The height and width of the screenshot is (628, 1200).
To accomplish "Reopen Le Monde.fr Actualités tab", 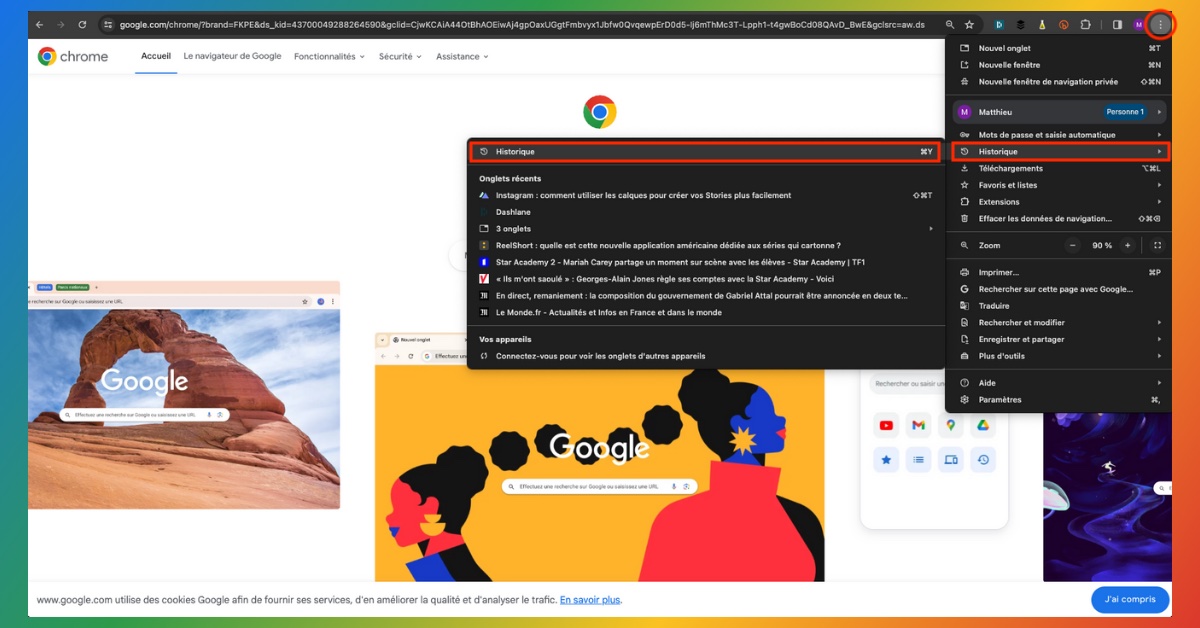I will 705,313.
